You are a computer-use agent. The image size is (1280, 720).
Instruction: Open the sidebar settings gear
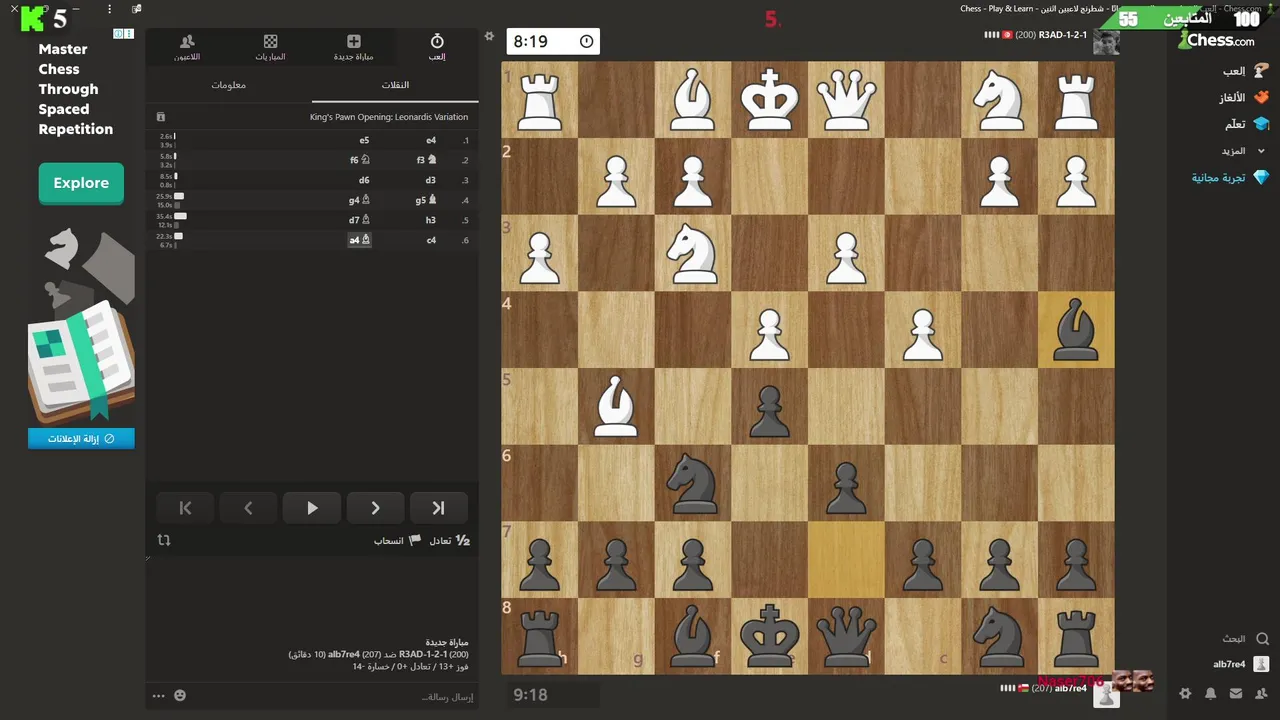pyautogui.click(x=1186, y=693)
